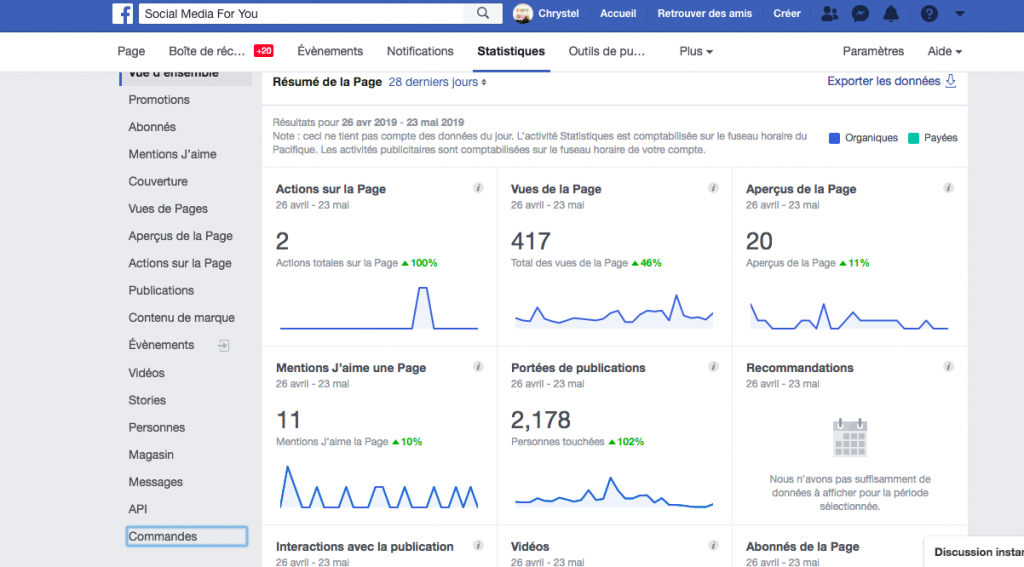The image size is (1024, 567).
Task: Click info icon for Mentions J'aime une Page
Action: tap(478, 367)
